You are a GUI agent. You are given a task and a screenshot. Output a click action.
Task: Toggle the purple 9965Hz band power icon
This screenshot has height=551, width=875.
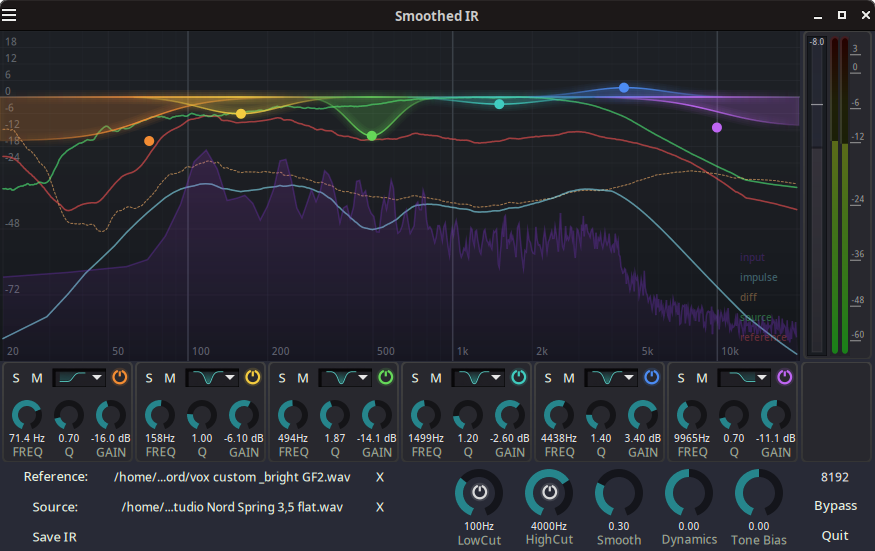pos(785,377)
